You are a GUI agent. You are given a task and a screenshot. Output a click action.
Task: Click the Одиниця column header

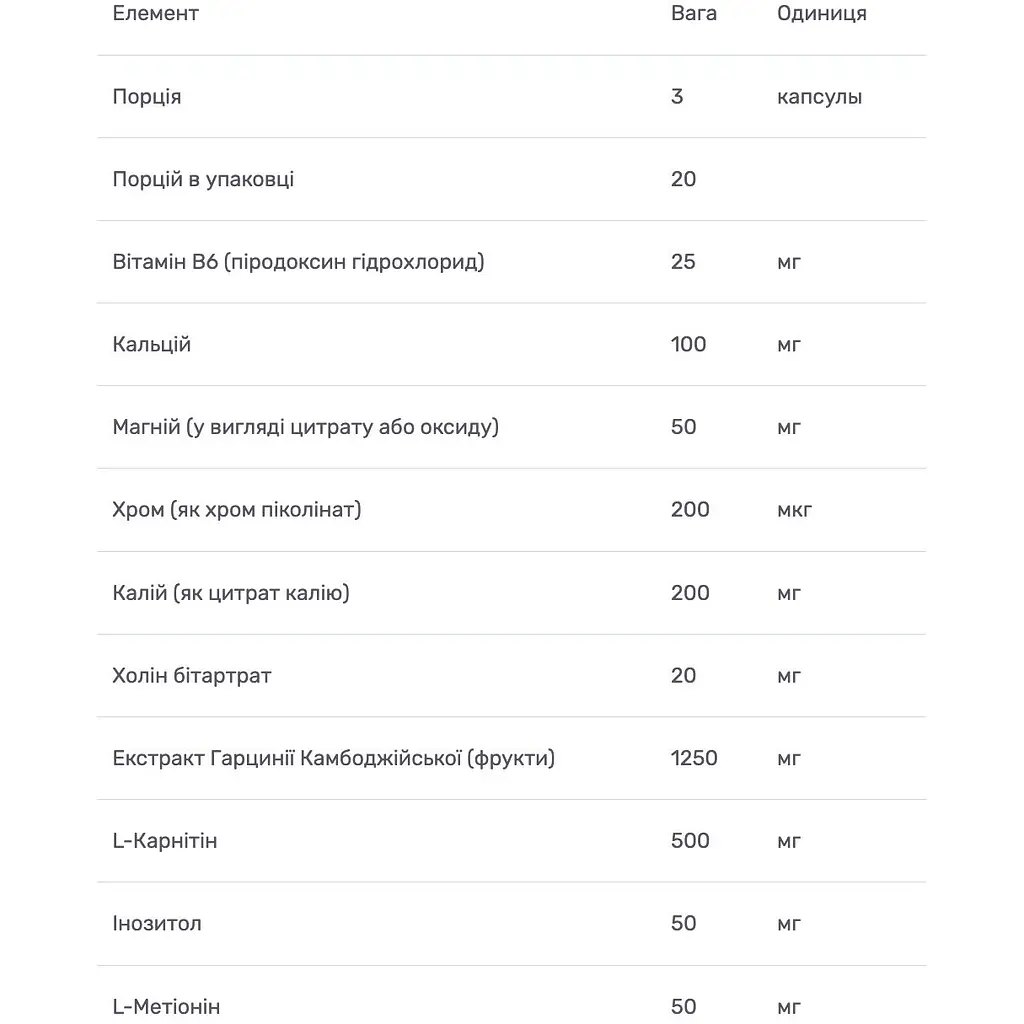click(x=821, y=14)
